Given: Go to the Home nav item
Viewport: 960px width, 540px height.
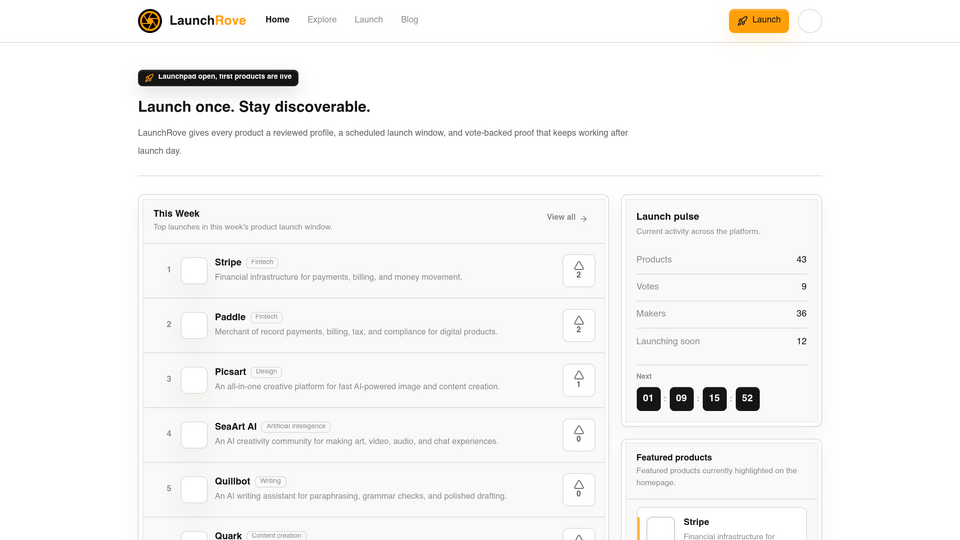Looking at the screenshot, I should pos(277,20).
